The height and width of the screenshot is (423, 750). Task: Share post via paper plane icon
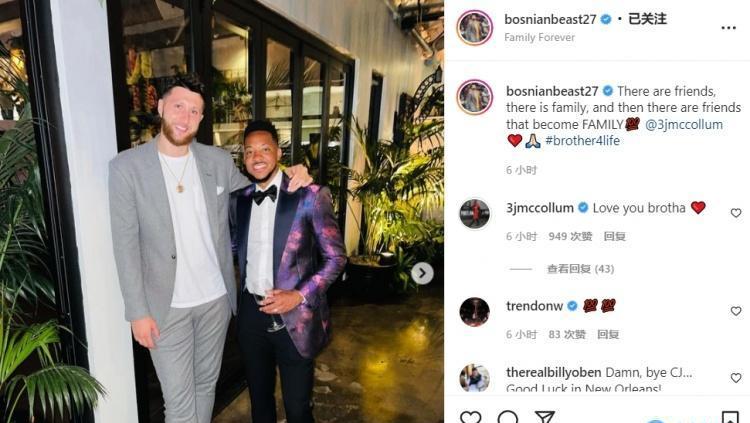(544, 417)
